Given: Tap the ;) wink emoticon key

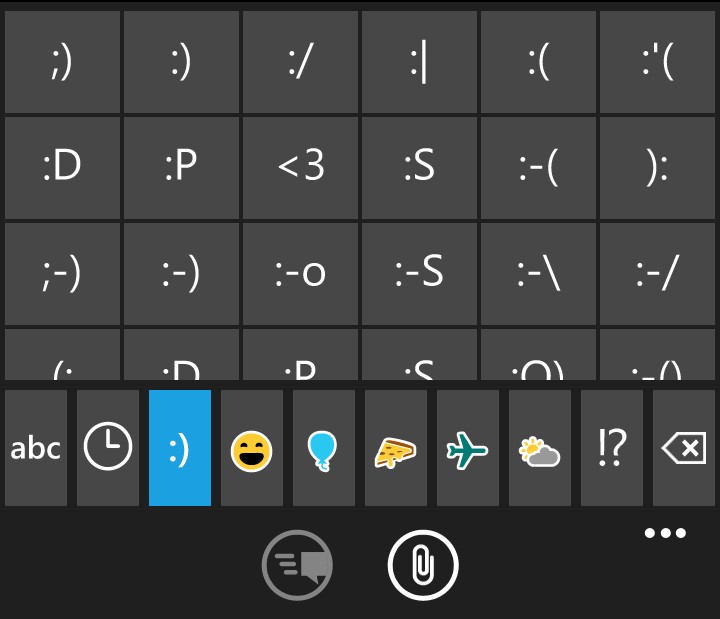Looking at the screenshot, I should click(x=62, y=62).
